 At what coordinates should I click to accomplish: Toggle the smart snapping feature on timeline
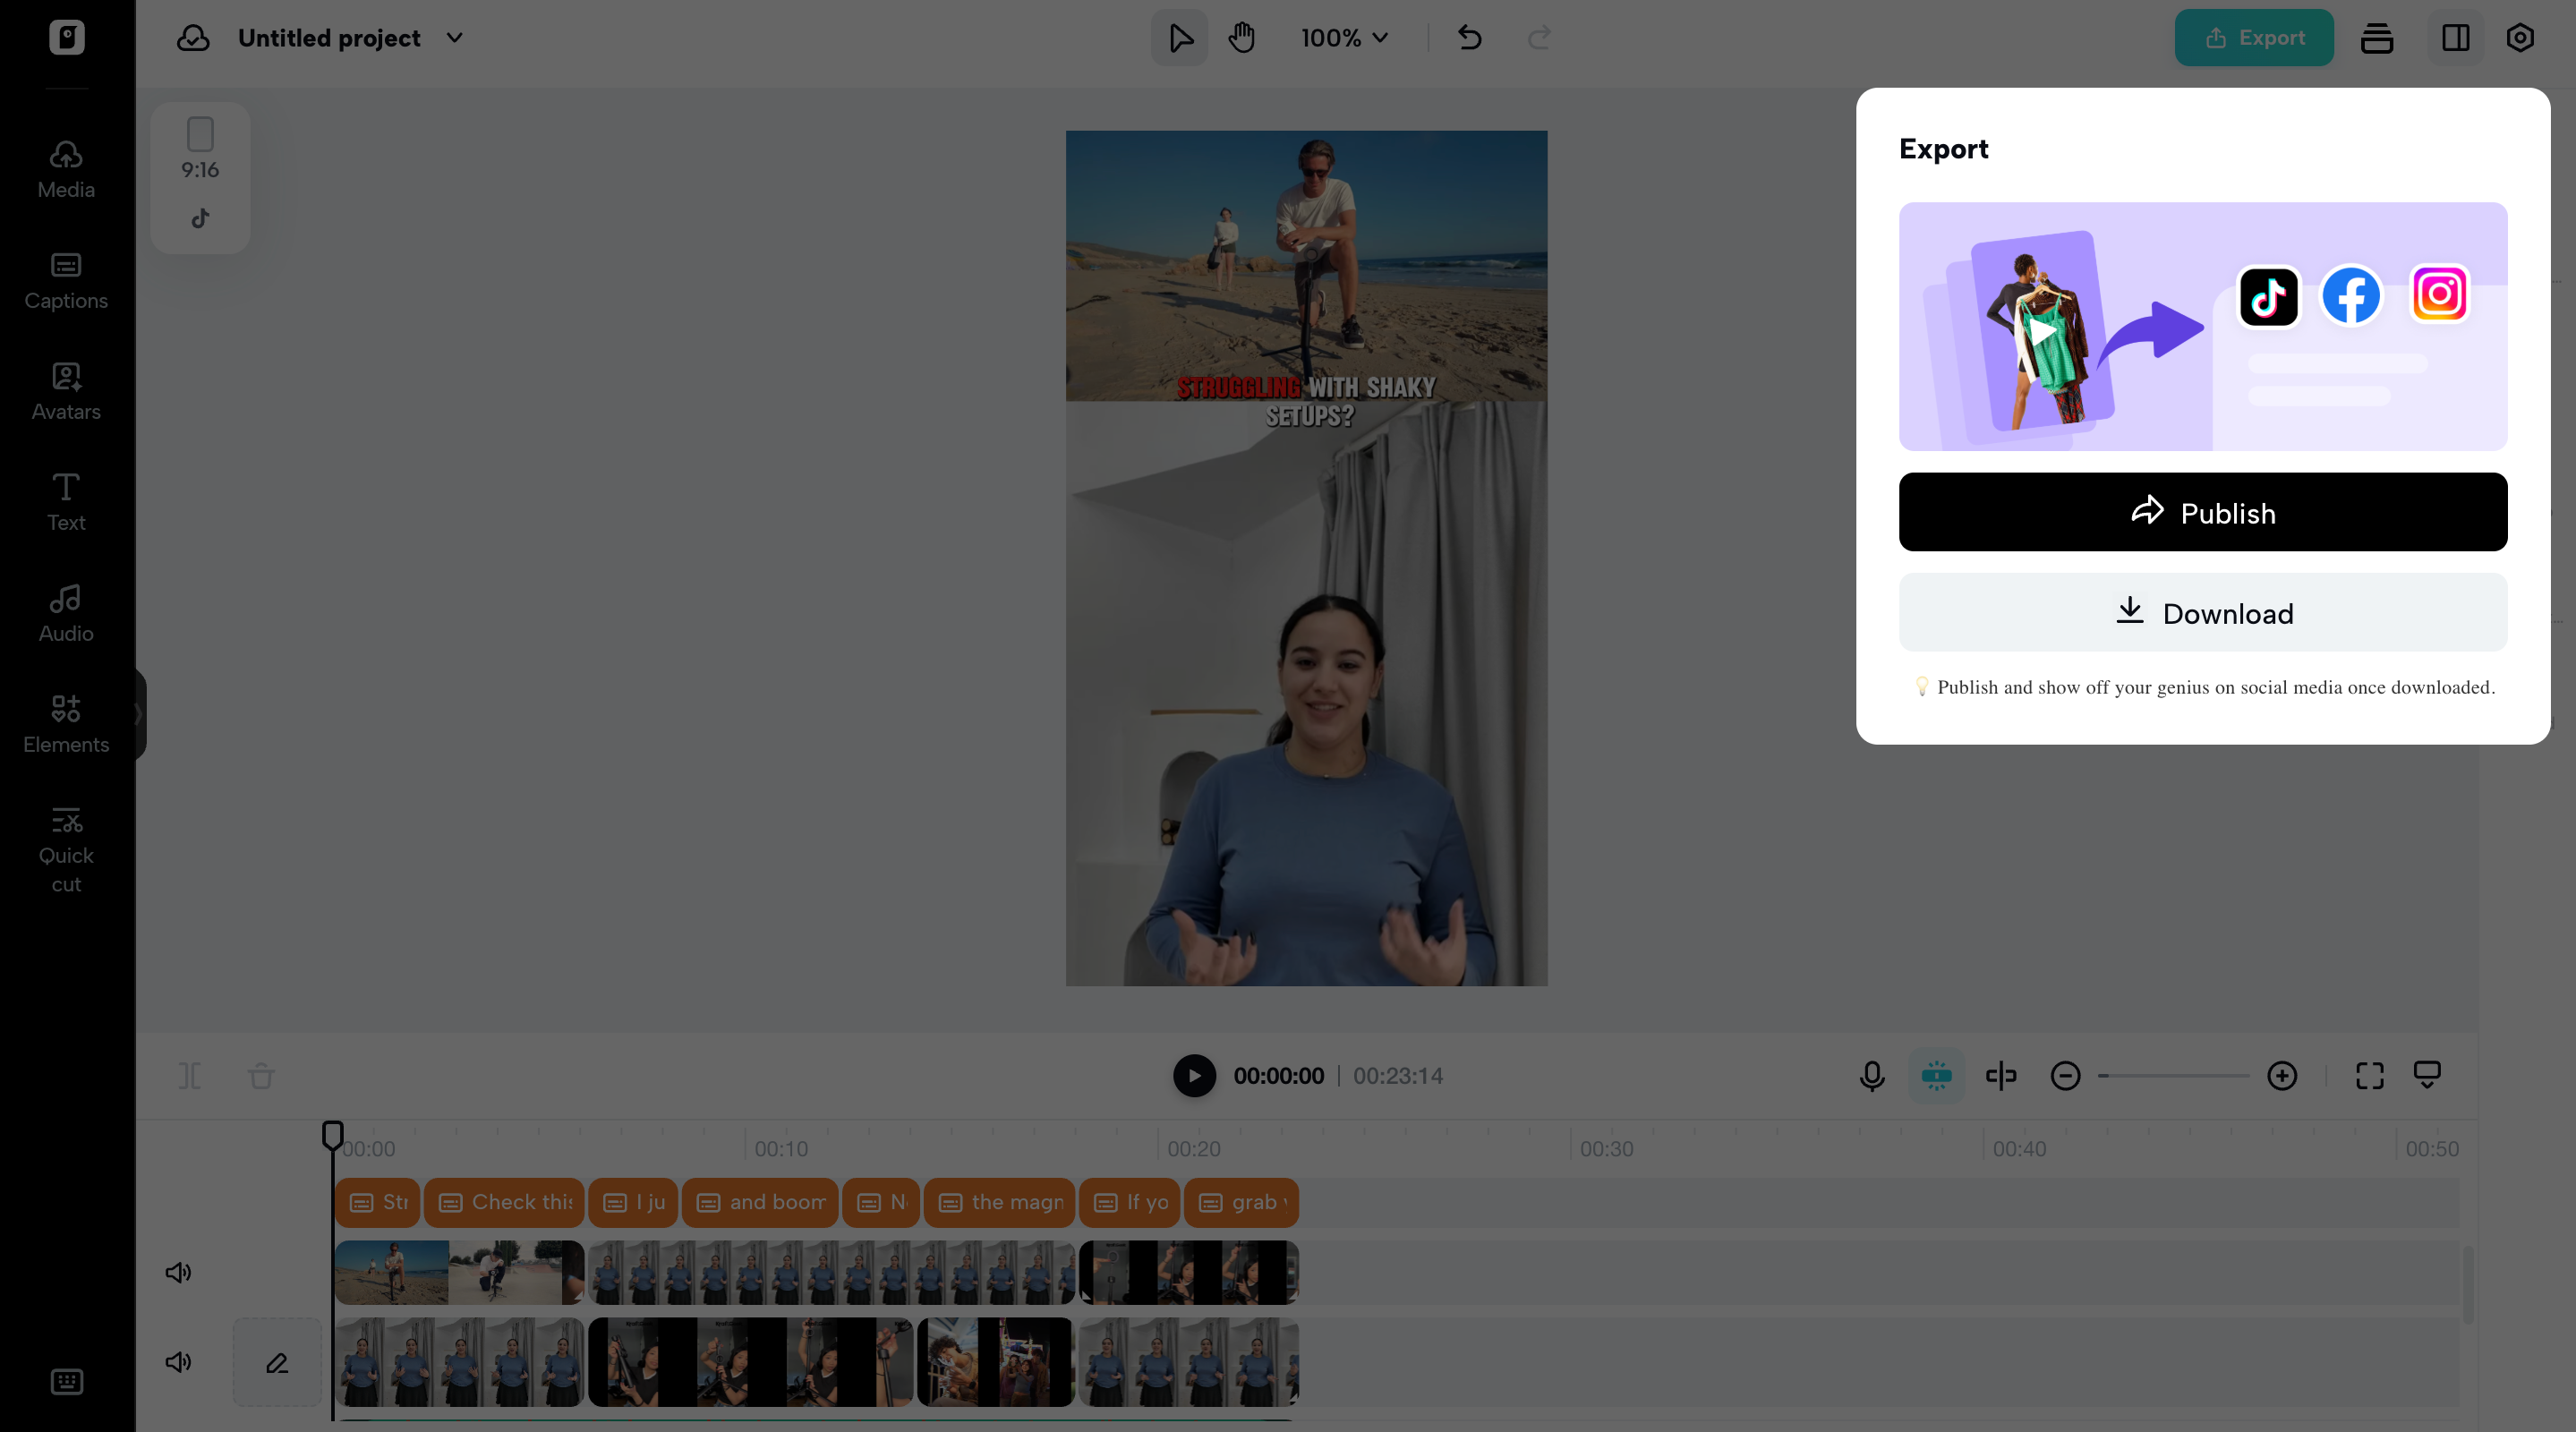pos(1937,1076)
